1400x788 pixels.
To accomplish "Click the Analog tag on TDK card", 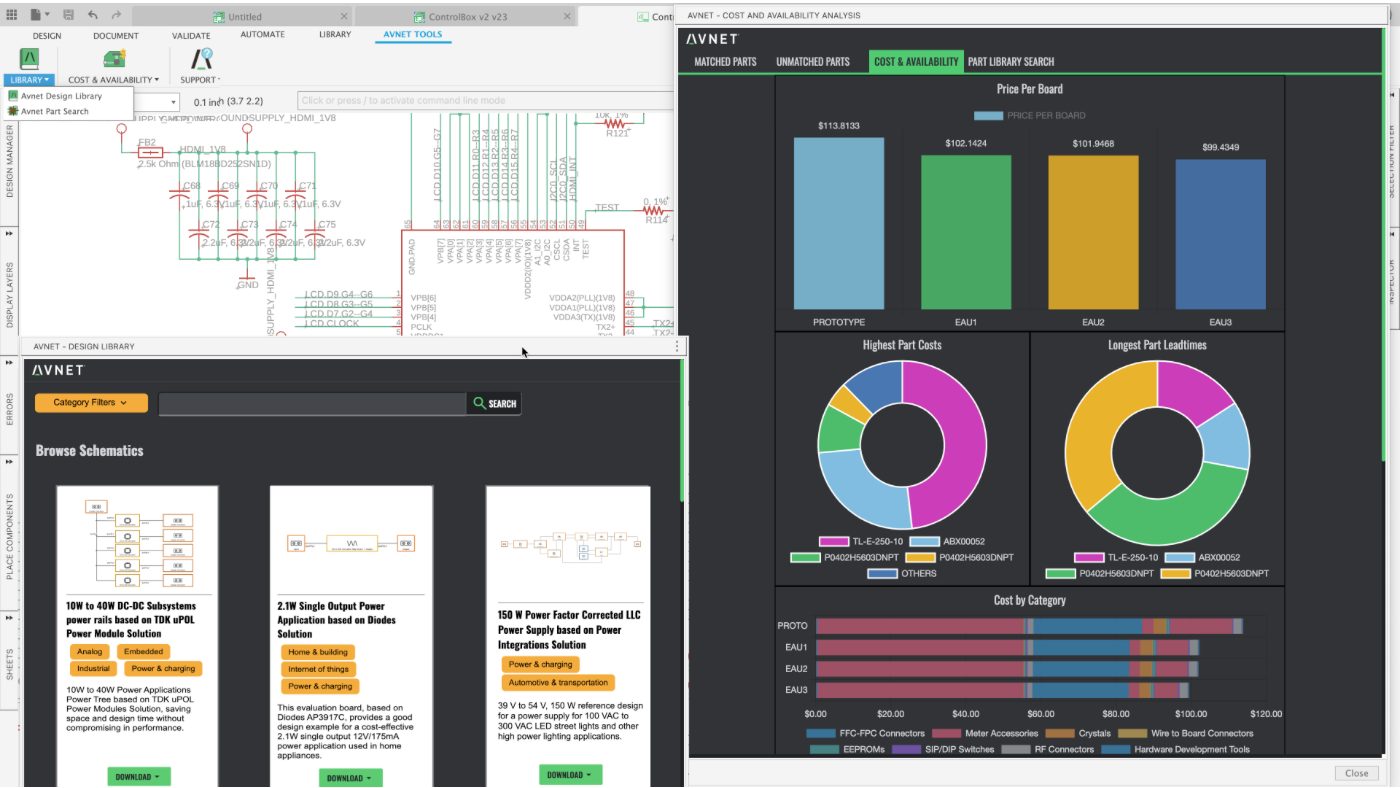I will [90, 652].
